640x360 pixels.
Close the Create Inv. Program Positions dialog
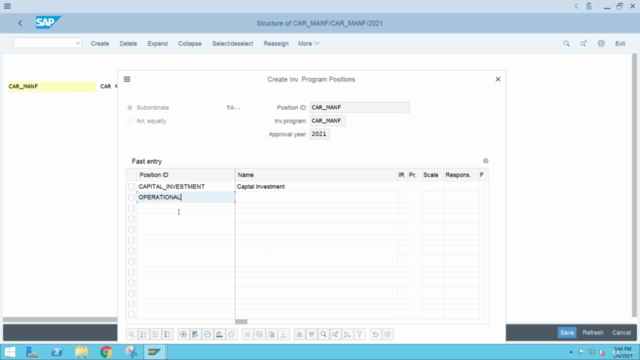pyautogui.click(x=498, y=79)
